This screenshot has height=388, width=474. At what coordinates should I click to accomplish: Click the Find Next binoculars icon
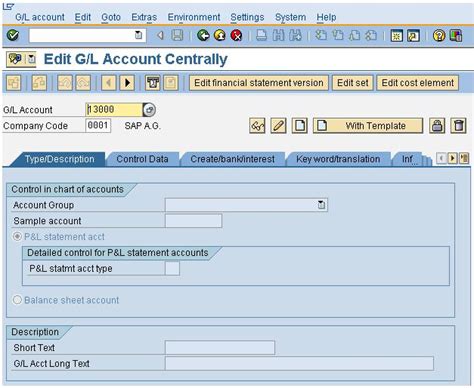pyautogui.click(x=295, y=35)
